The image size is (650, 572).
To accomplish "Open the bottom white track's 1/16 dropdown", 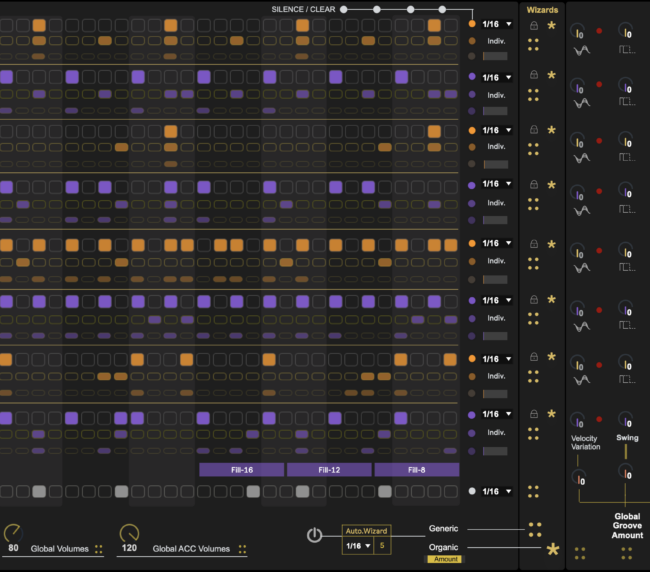I will (497, 491).
